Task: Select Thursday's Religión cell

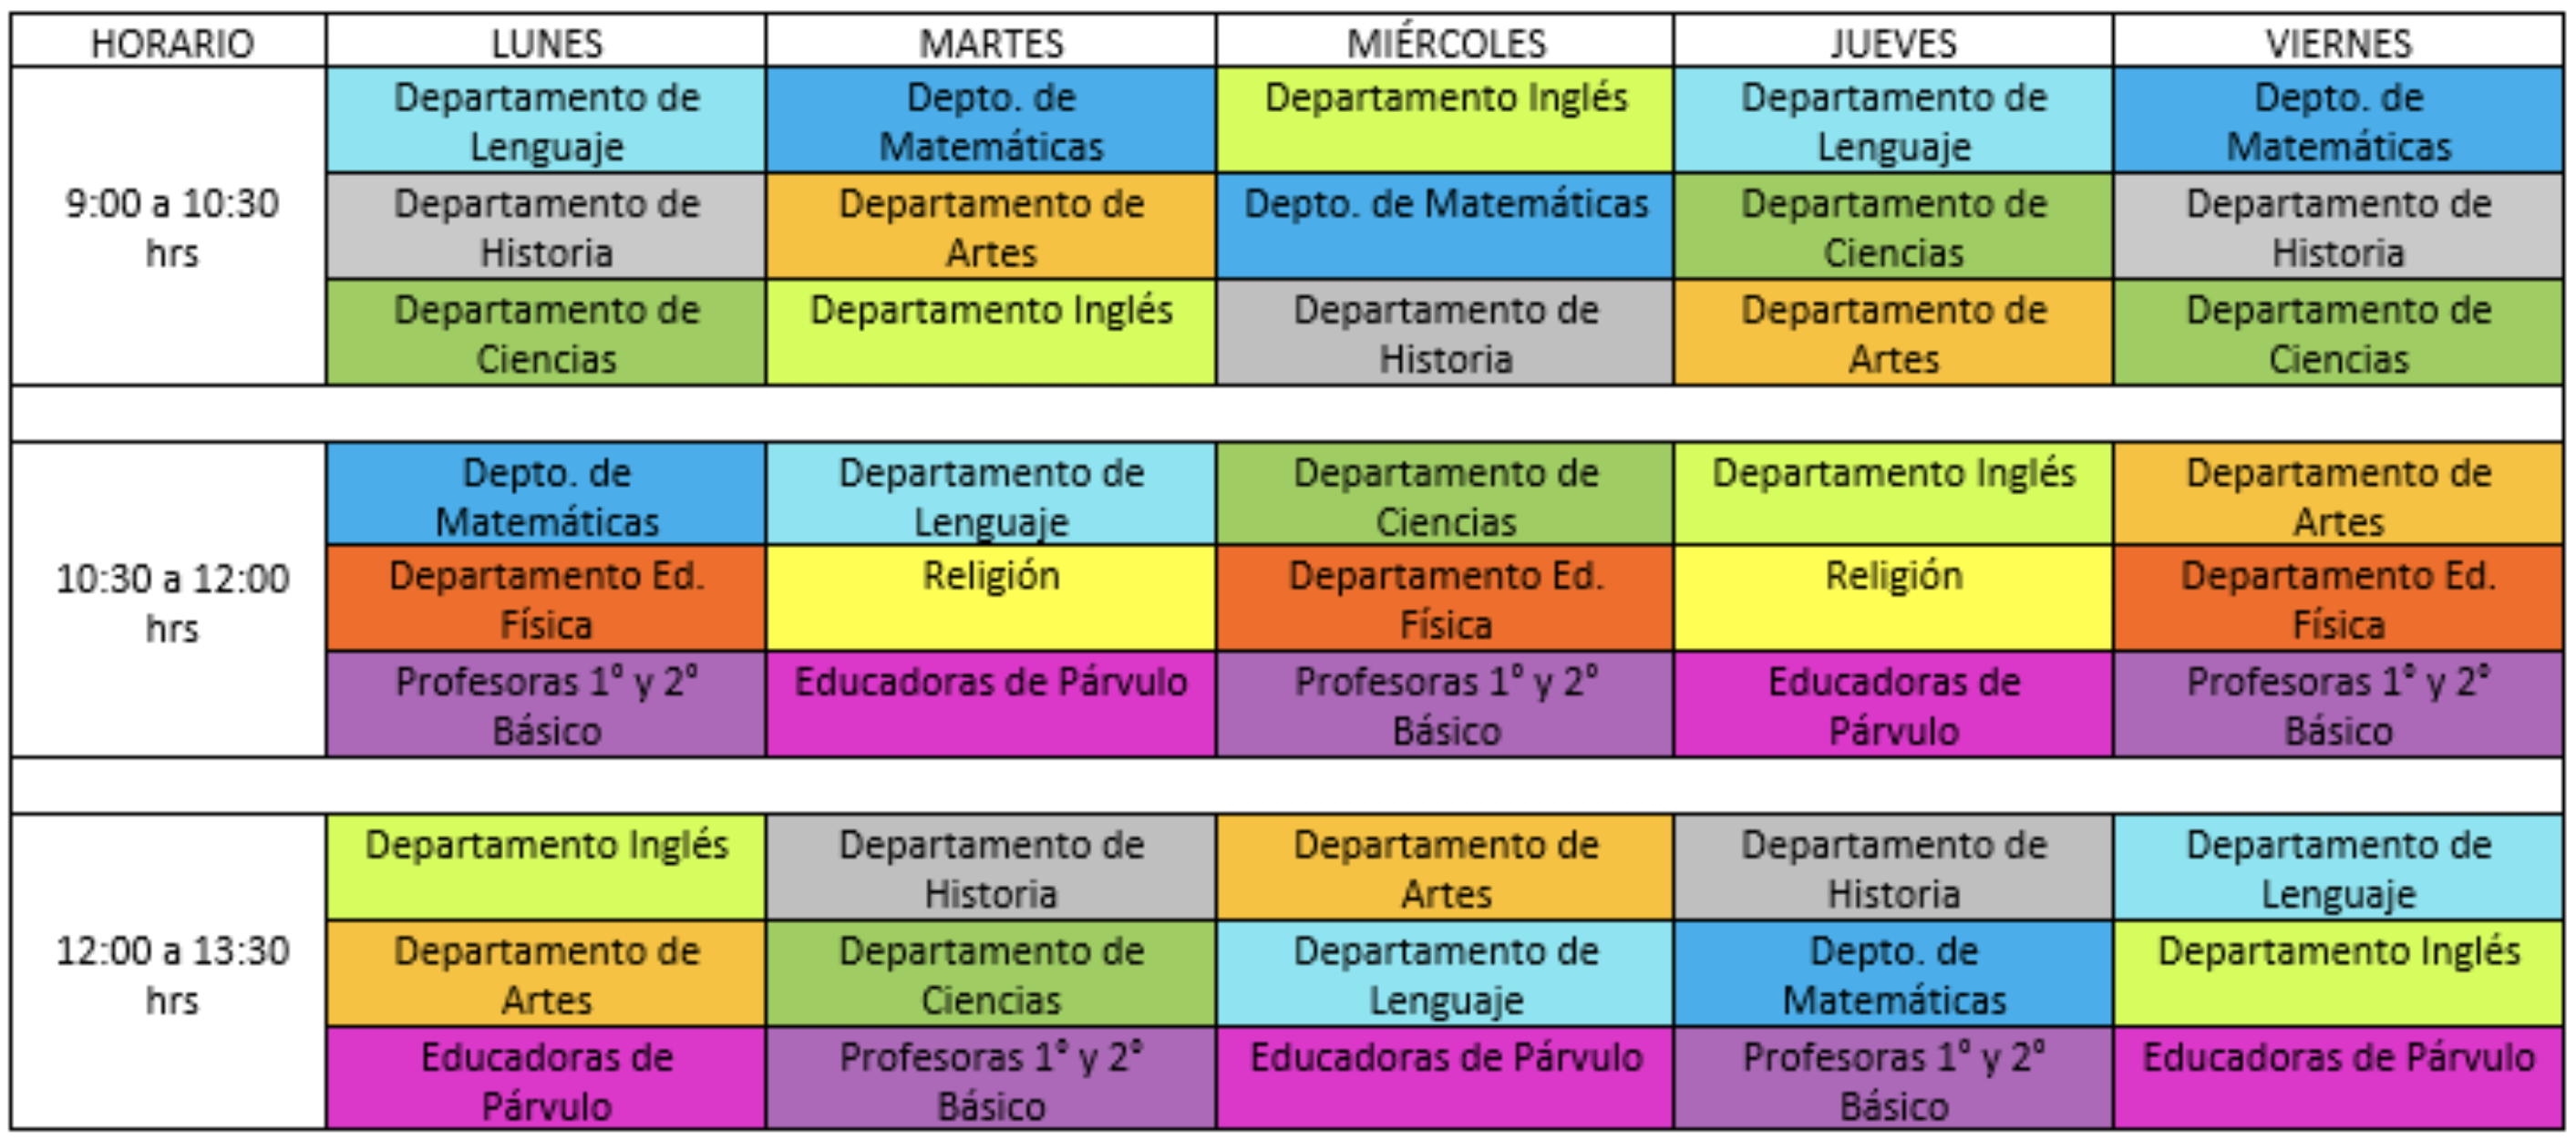Action: pyautogui.click(x=1893, y=599)
